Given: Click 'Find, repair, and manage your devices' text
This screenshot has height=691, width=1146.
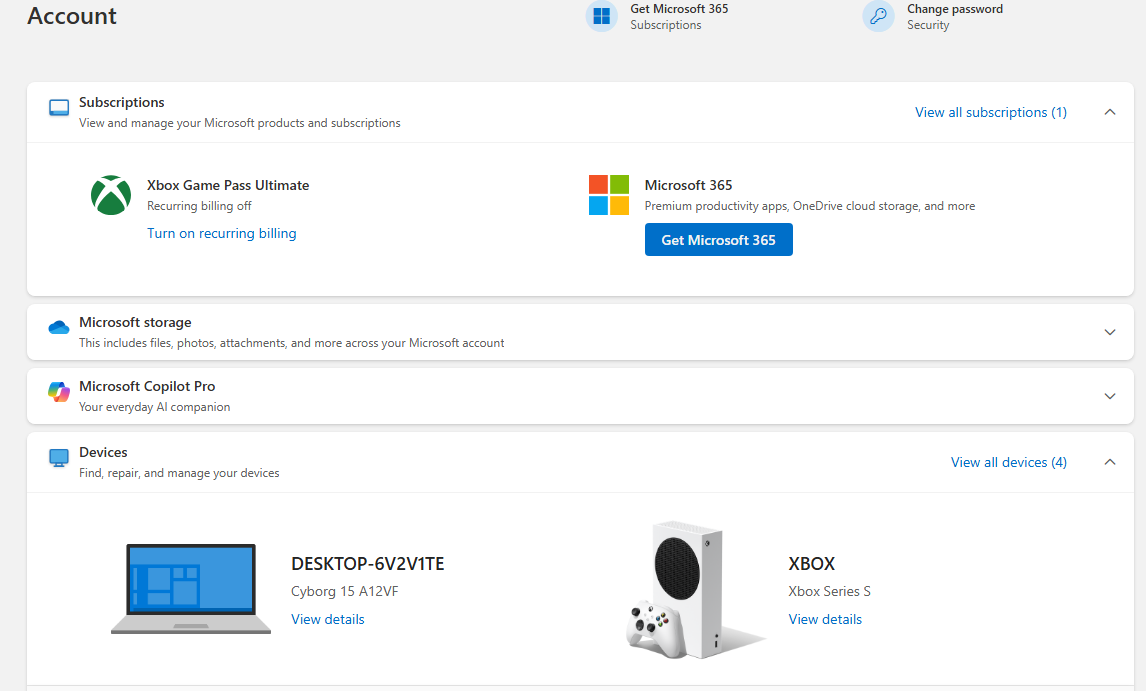Looking at the screenshot, I should [x=179, y=473].
